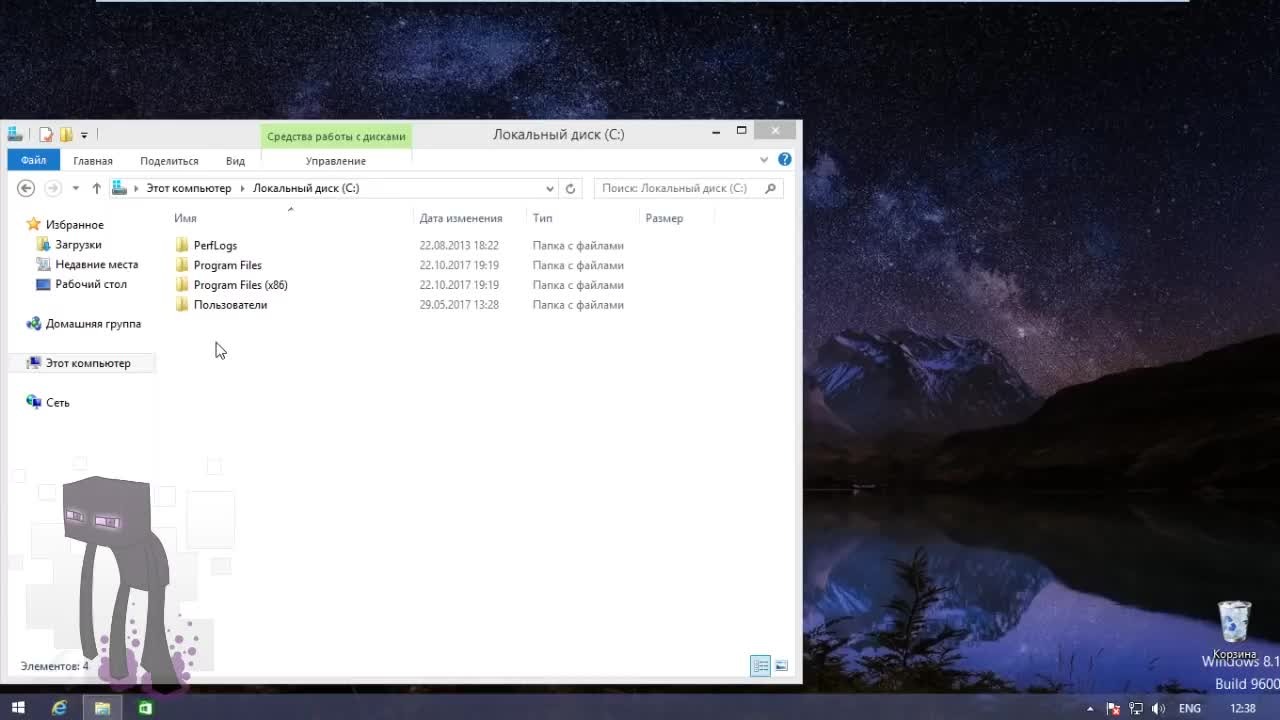The width and height of the screenshot is (1280, 720).
Task: Switch to large thumbnails view
Action: pos(781,666)
